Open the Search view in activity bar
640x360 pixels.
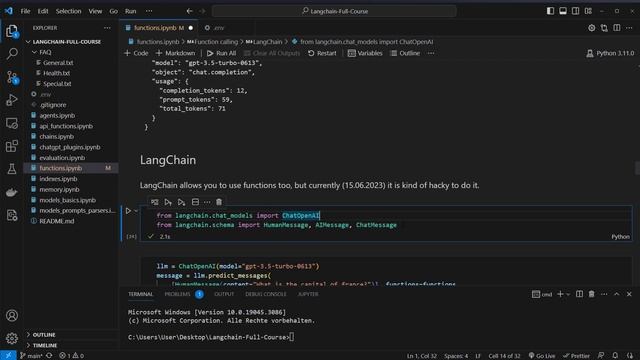click(x=12, y=53)
